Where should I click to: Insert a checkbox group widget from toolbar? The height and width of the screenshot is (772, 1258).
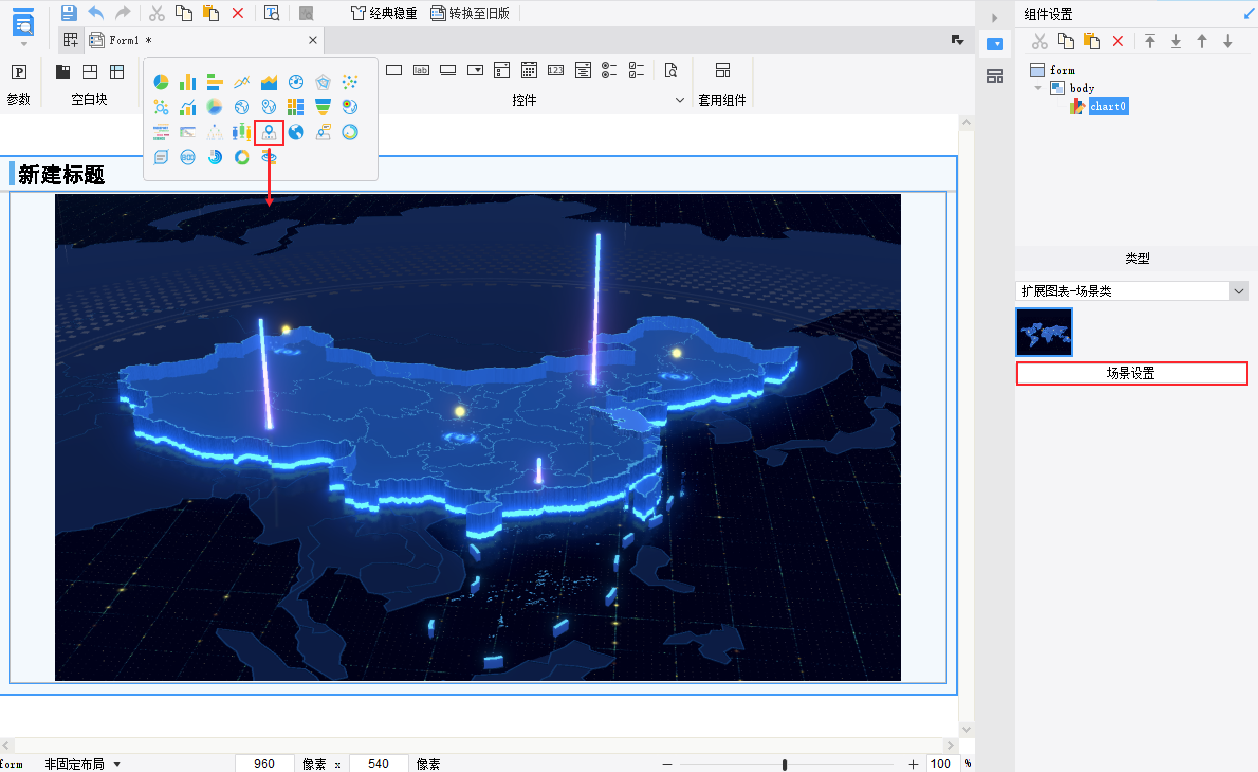[636, 70]
